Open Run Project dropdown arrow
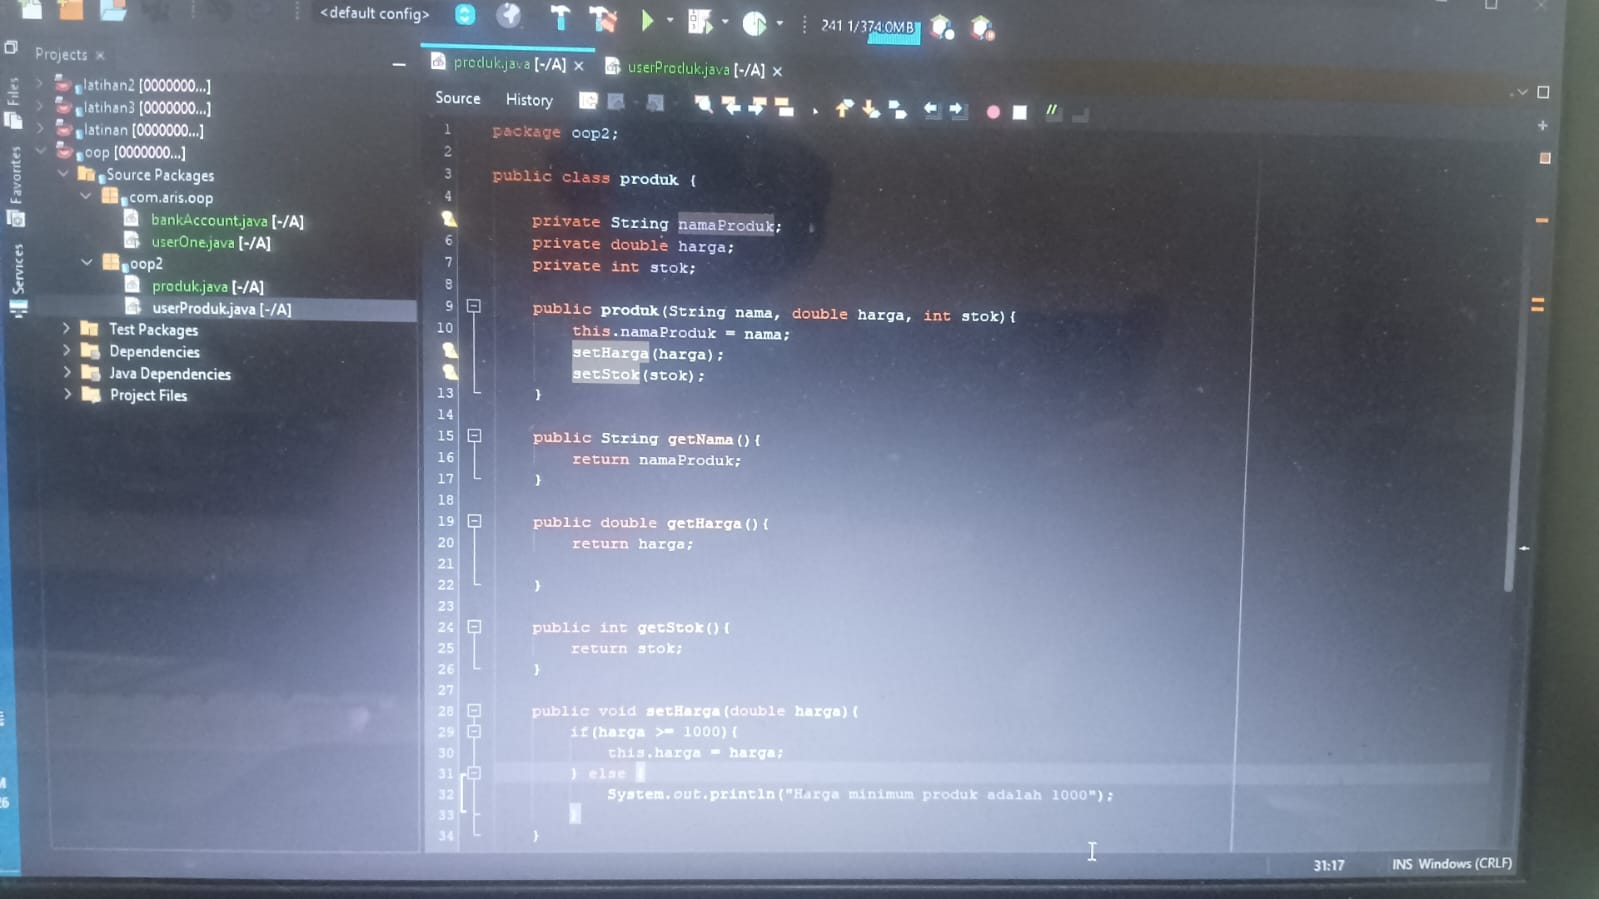The image size is (1599, 899). point(670,20)
